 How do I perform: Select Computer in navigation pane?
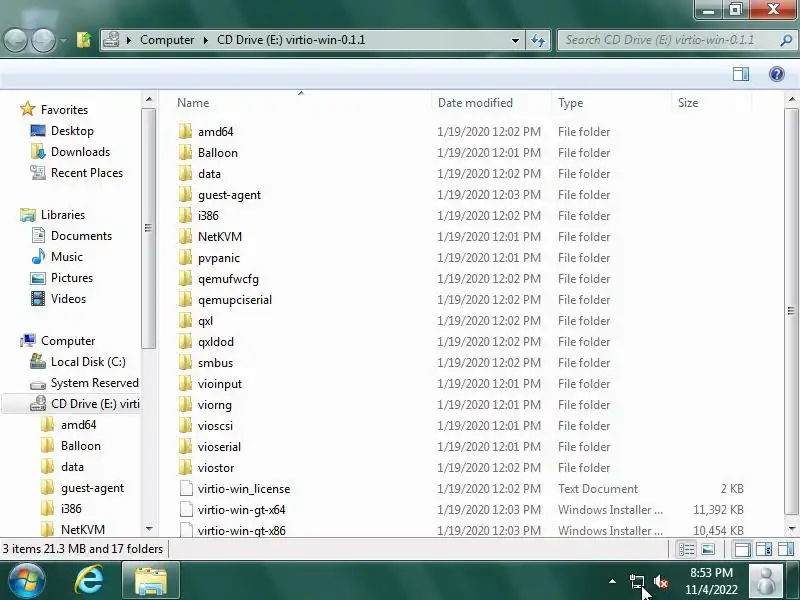click(68, 341)
